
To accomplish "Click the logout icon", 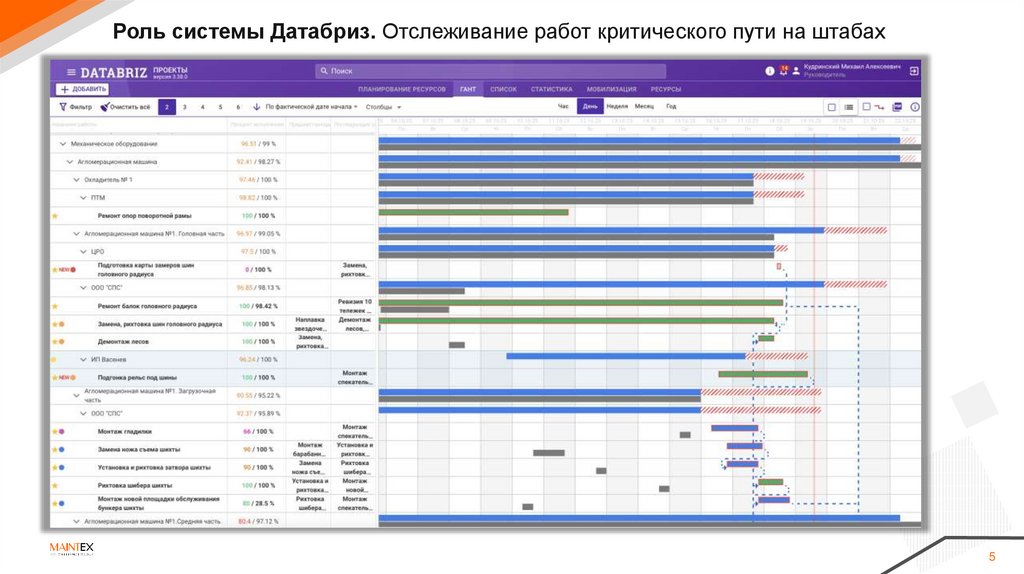I will [x=914, y=71].
